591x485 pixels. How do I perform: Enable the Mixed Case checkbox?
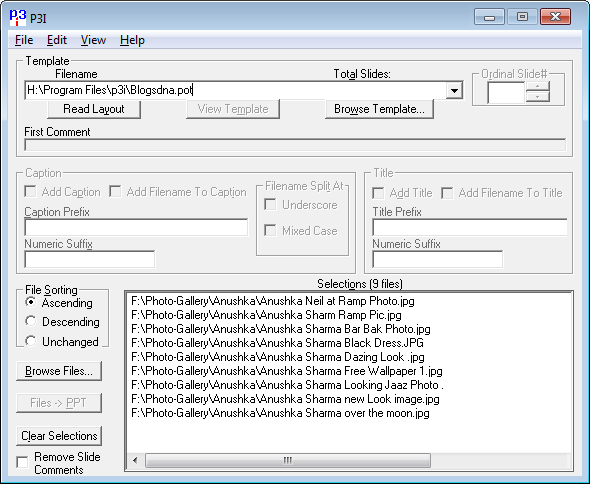click(270, 230)
